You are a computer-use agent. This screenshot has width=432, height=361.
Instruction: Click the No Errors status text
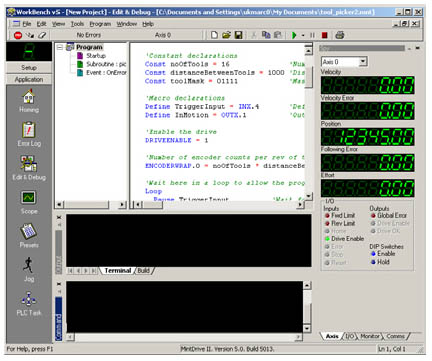pyautogui.click(x=88, y=35)
